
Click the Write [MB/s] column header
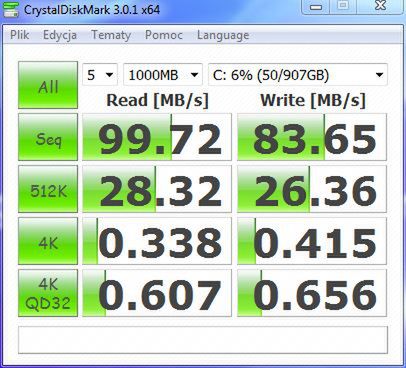(x=313, y=100)
